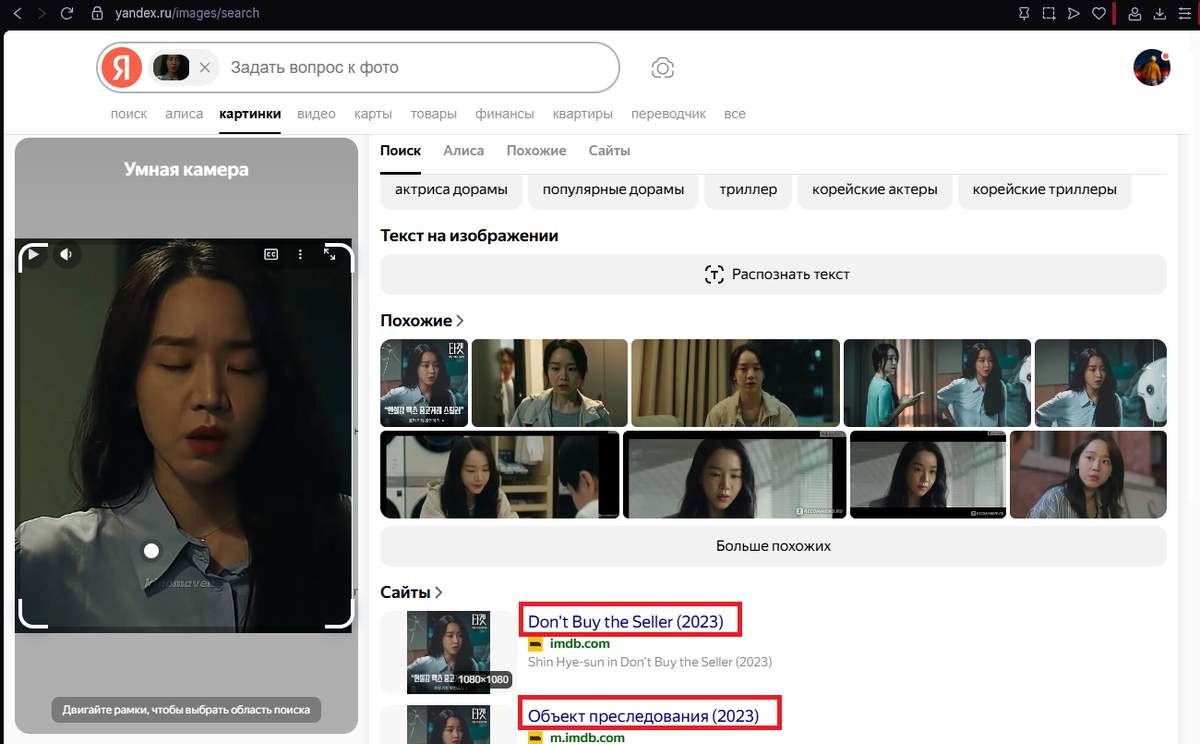Click the white crop point on photo
Image resolution: width=1200 pixels, height=744 pixels.
(151, 551)
